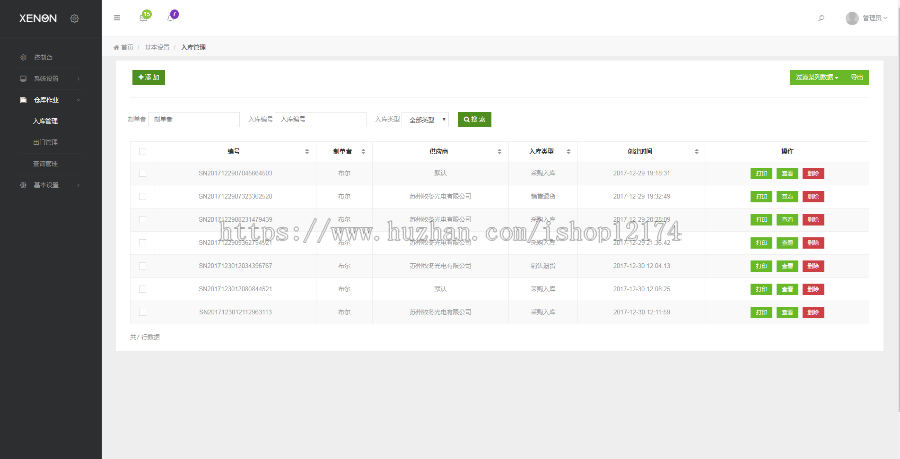
Task: Open the 控制台 dashboard item in the sidebar
Action: [x=43, y=57]
